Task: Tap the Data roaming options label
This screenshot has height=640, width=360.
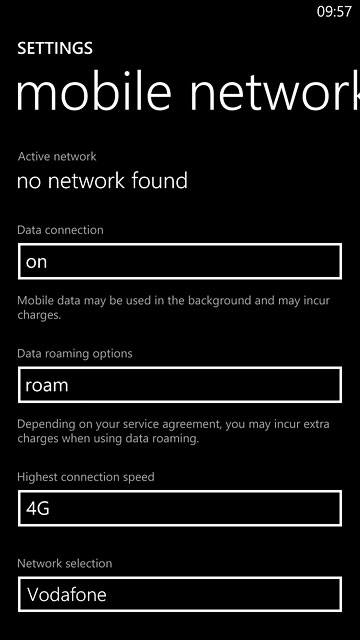Action: point(75,353)
